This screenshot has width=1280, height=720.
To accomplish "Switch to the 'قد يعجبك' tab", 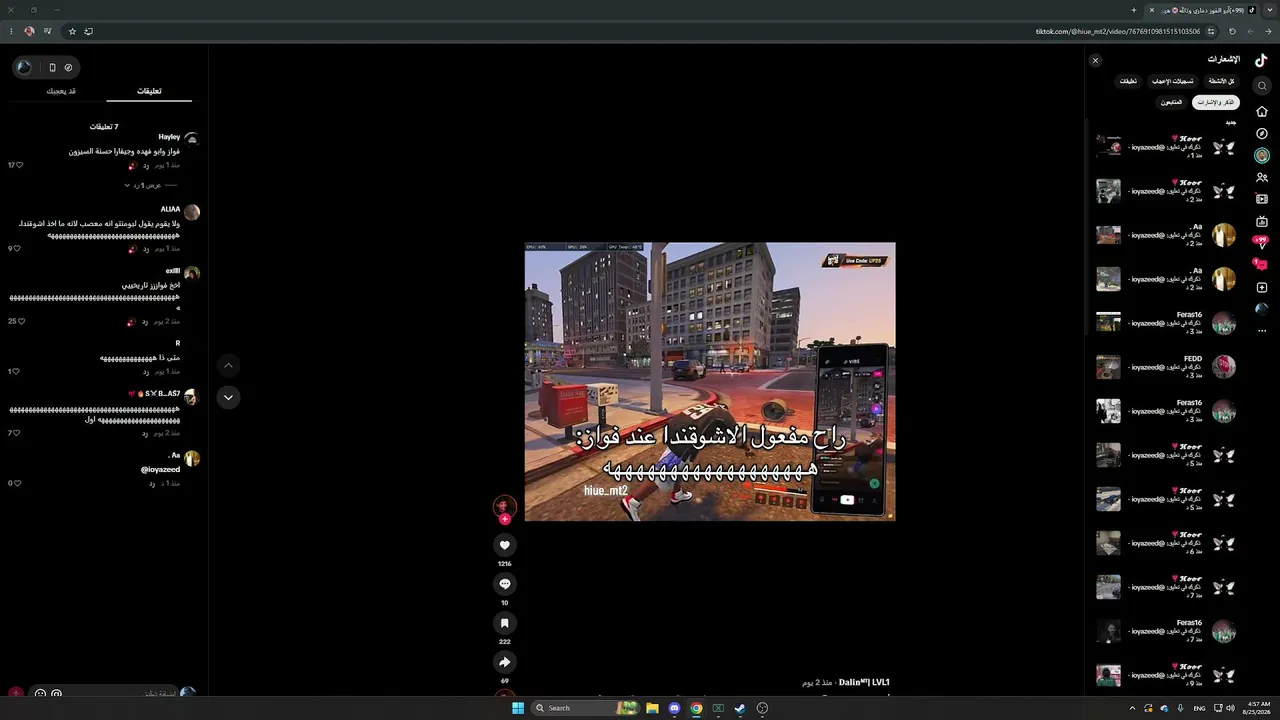I will [x=61, y=91].
